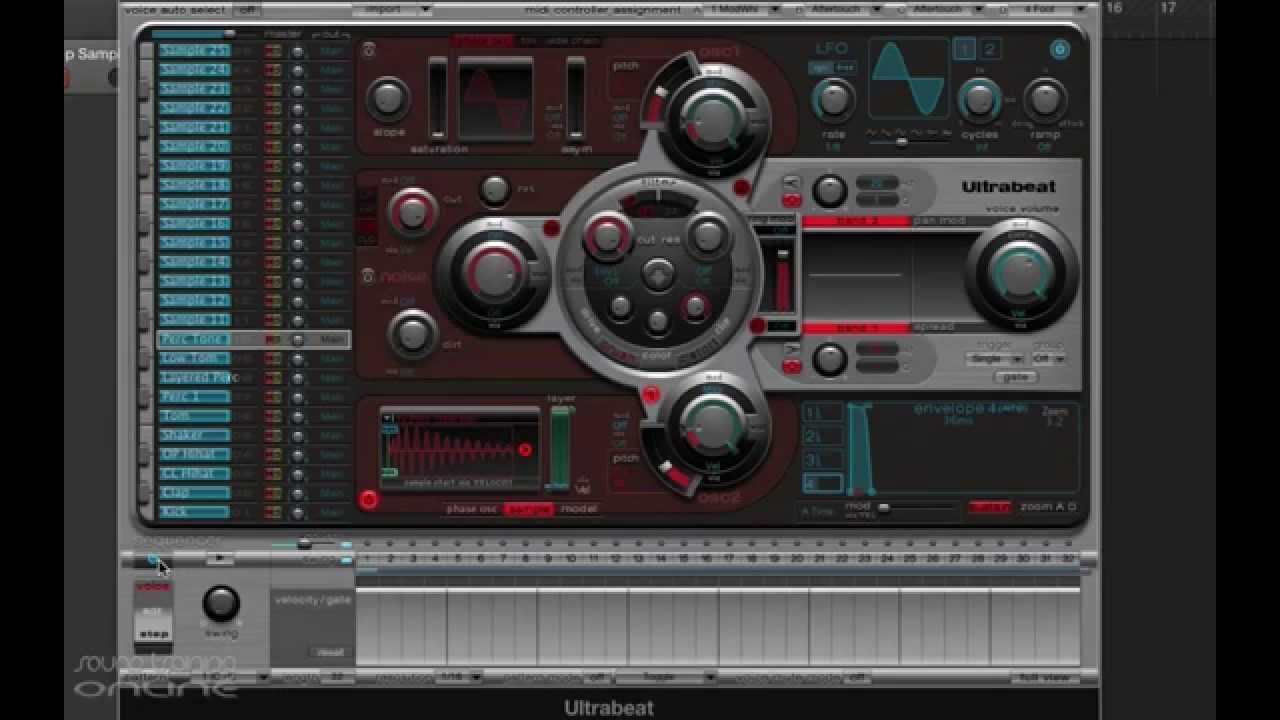This screenshot has height=720, width=1280.
Task: Select the Shaker voice in list
Action: pyautogui.click(x=194, y=435)
